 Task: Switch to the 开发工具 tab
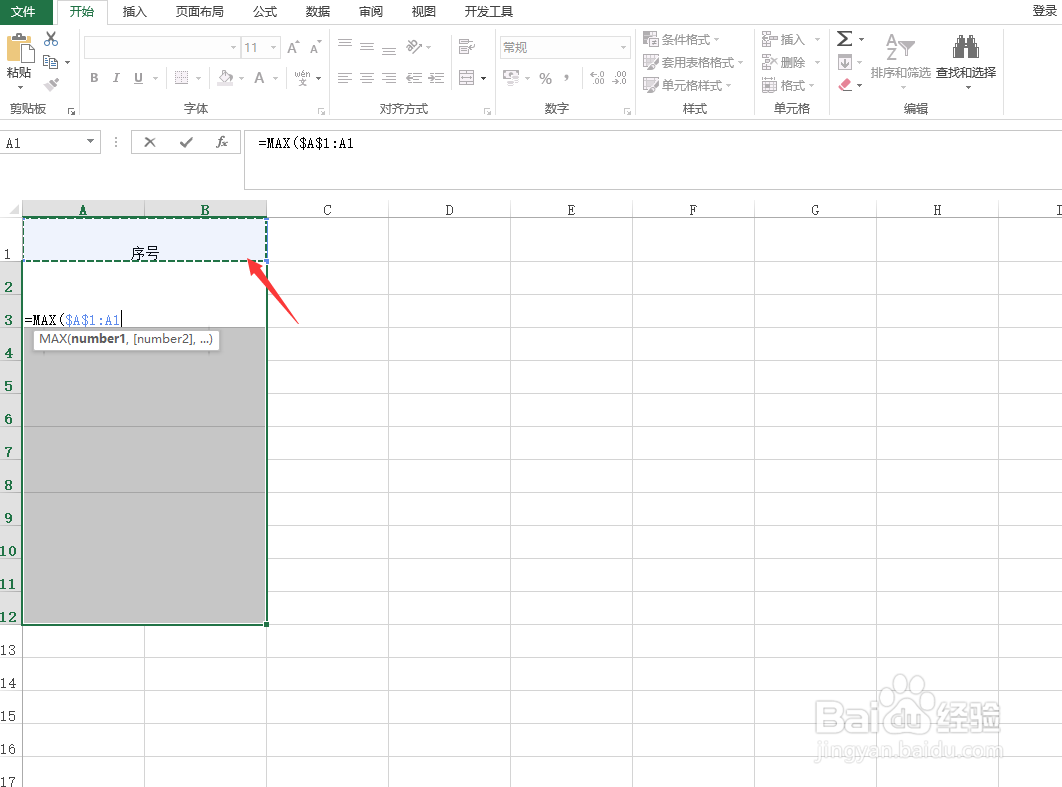[x=489, y=12]
